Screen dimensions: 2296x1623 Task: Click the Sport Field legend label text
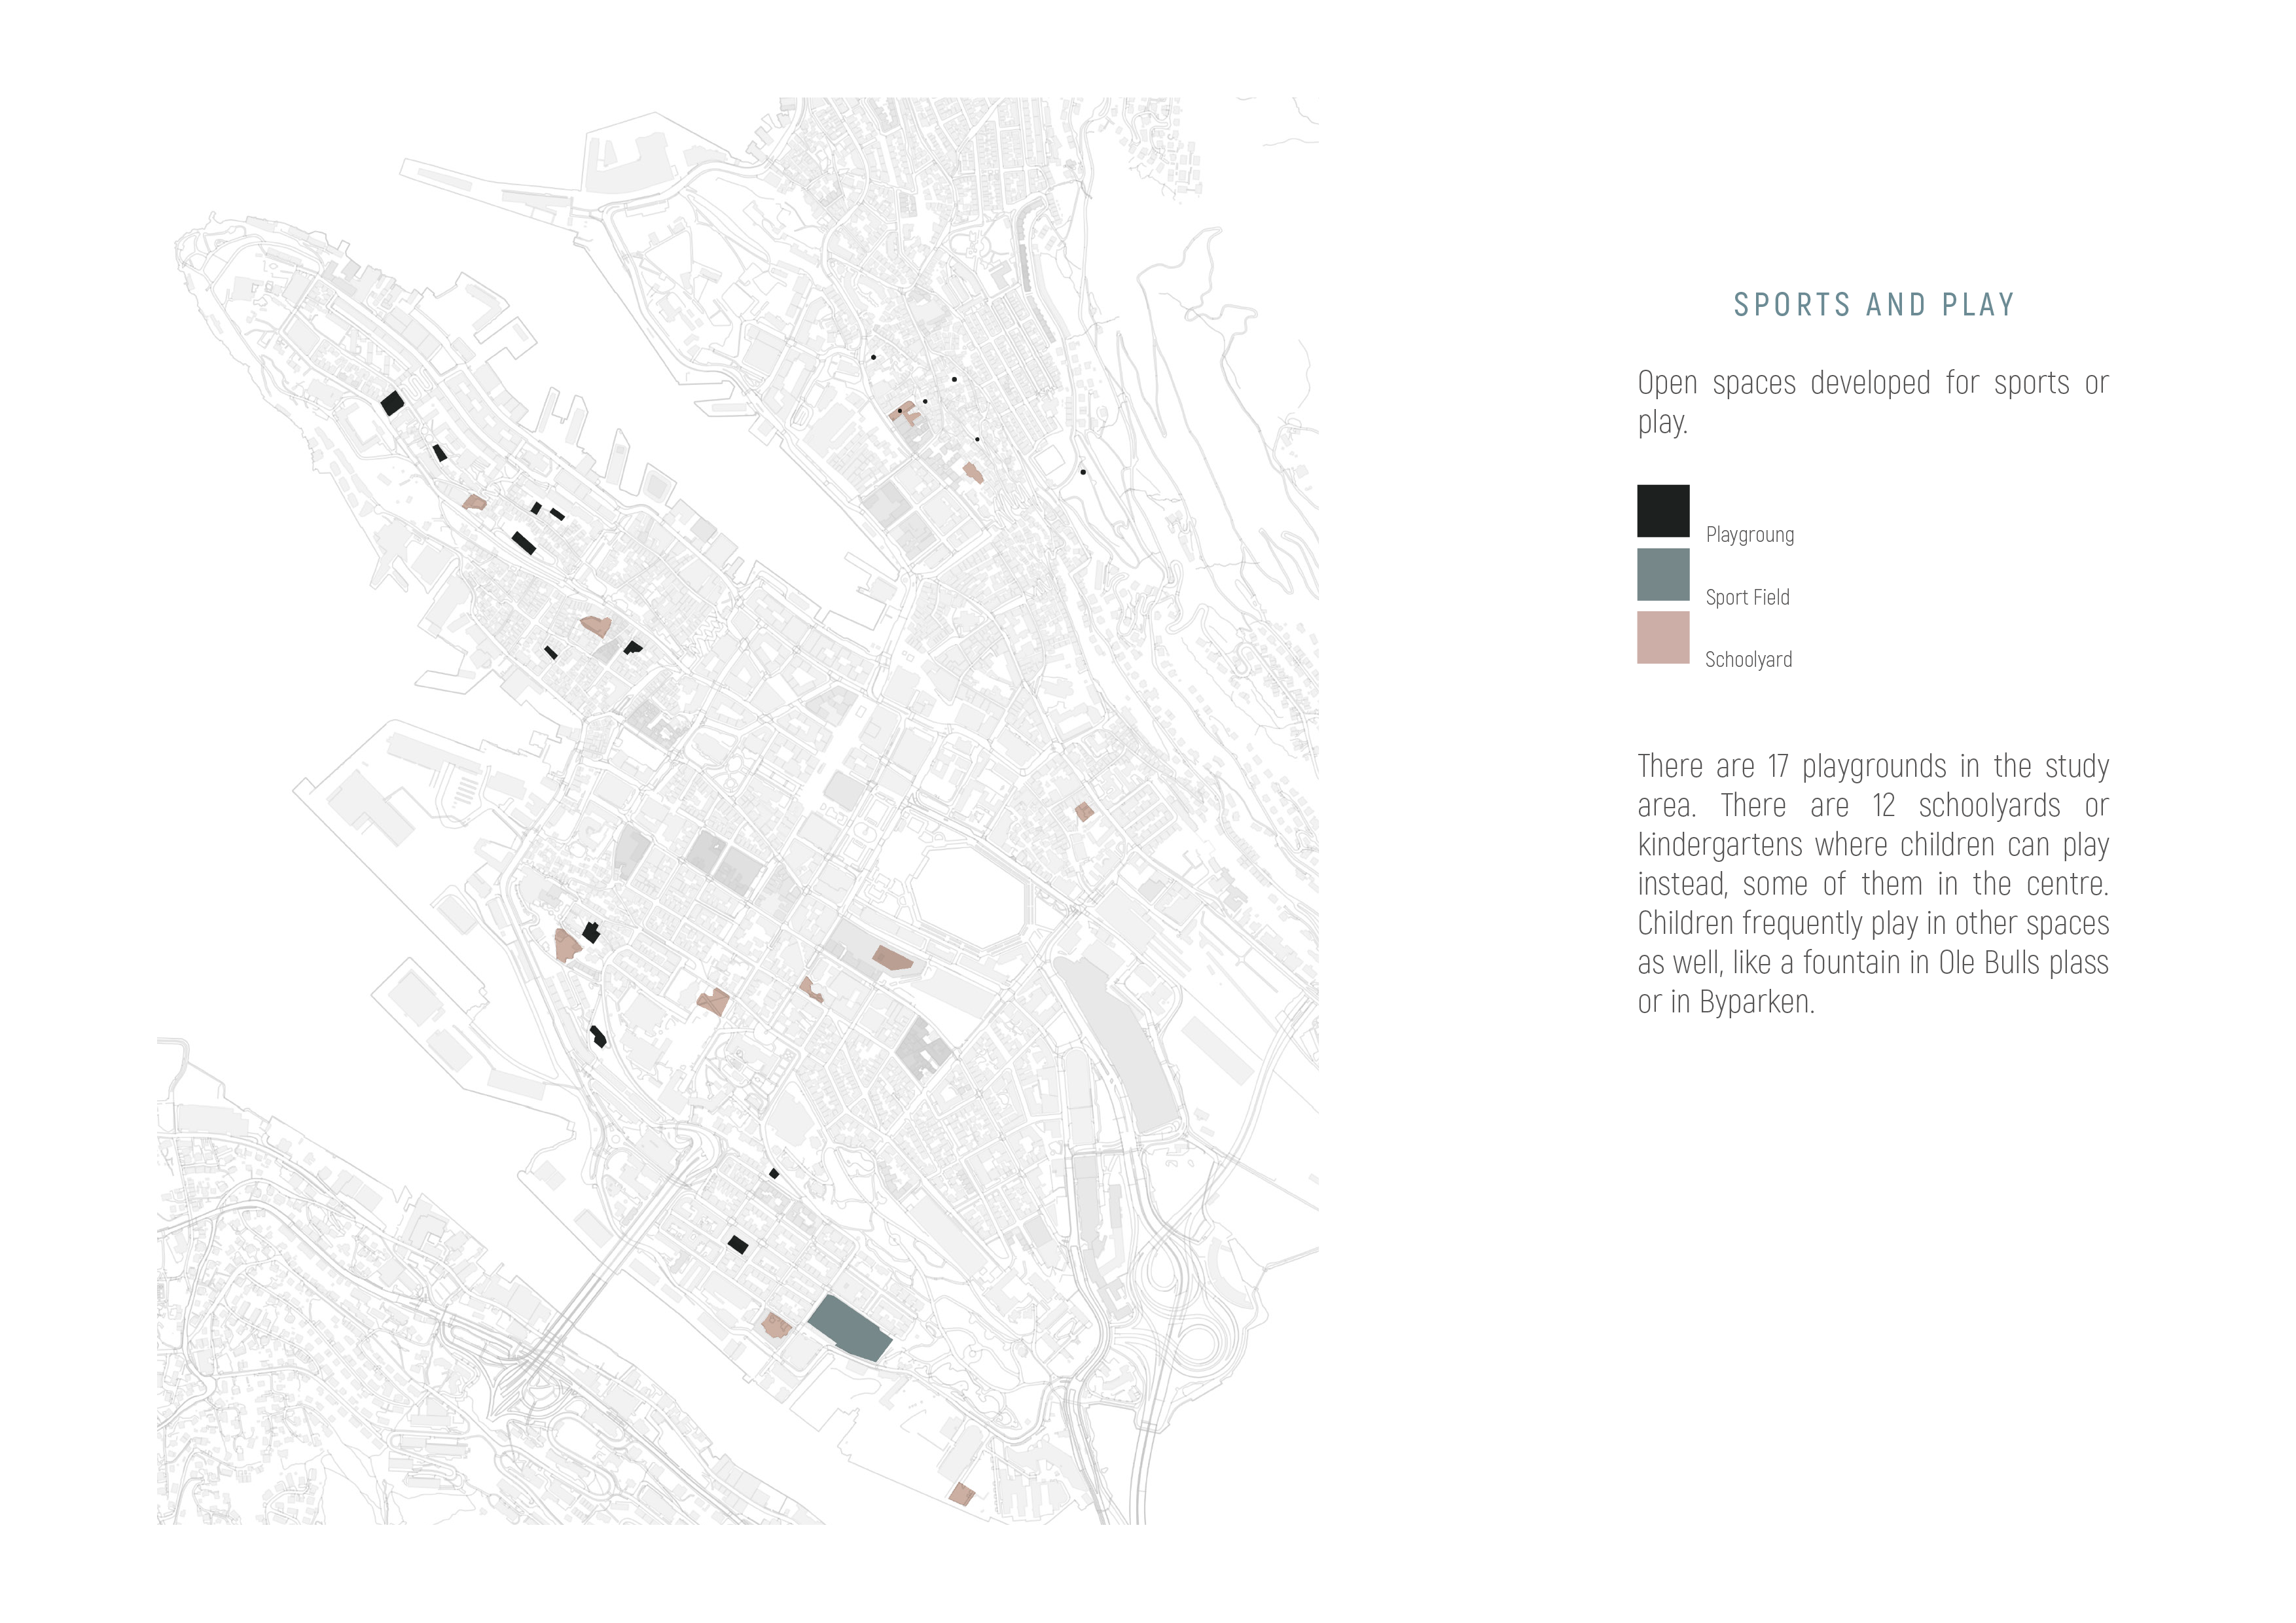click(1747, 598)
